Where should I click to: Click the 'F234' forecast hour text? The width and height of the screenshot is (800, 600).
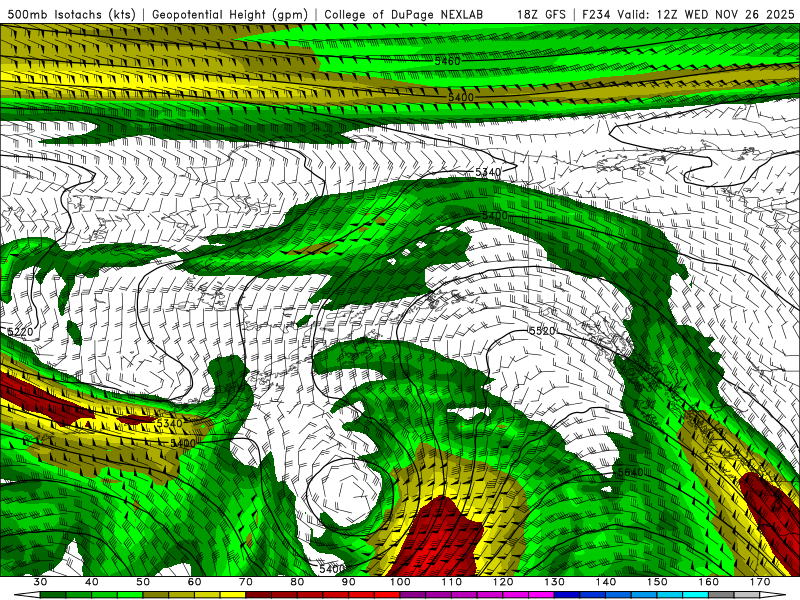coord(596,15)
